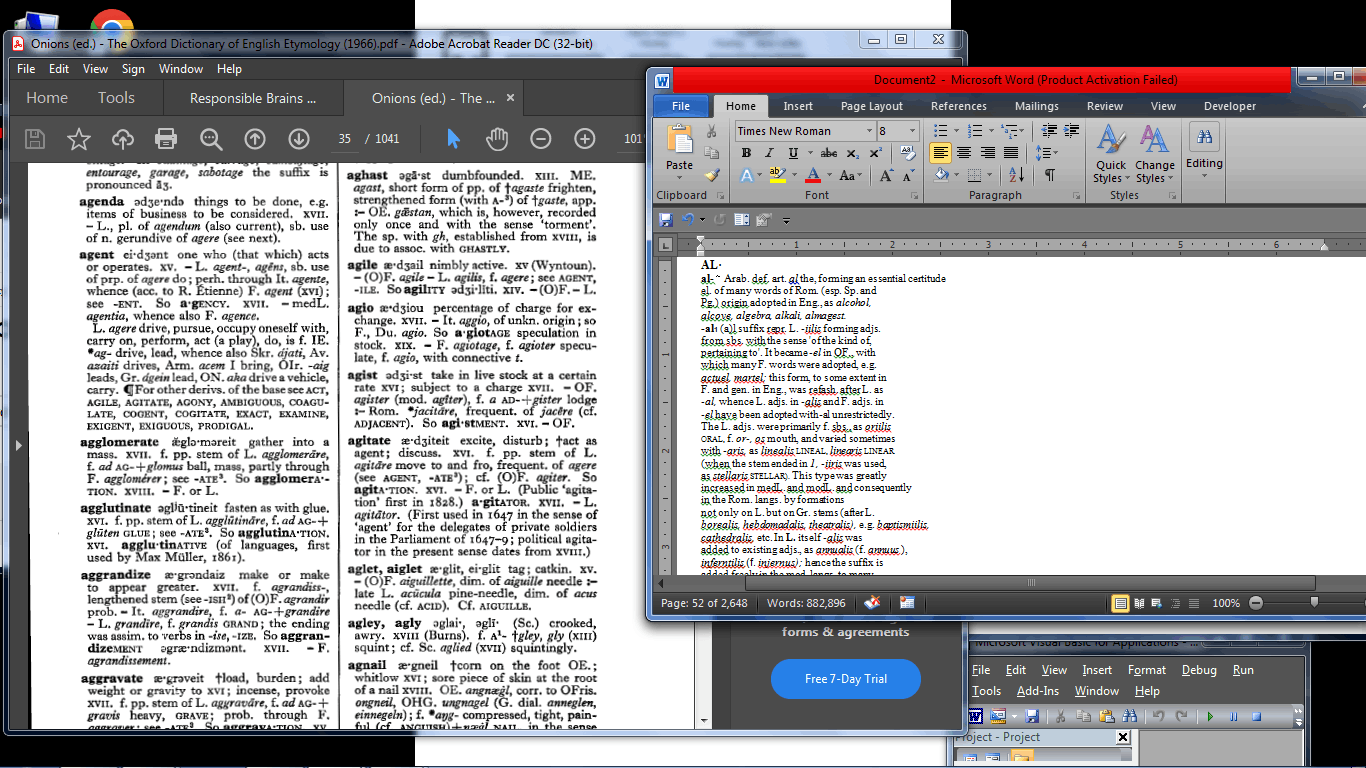
Task: Toggle Center alignment in Word
Action: pos(964,153)
